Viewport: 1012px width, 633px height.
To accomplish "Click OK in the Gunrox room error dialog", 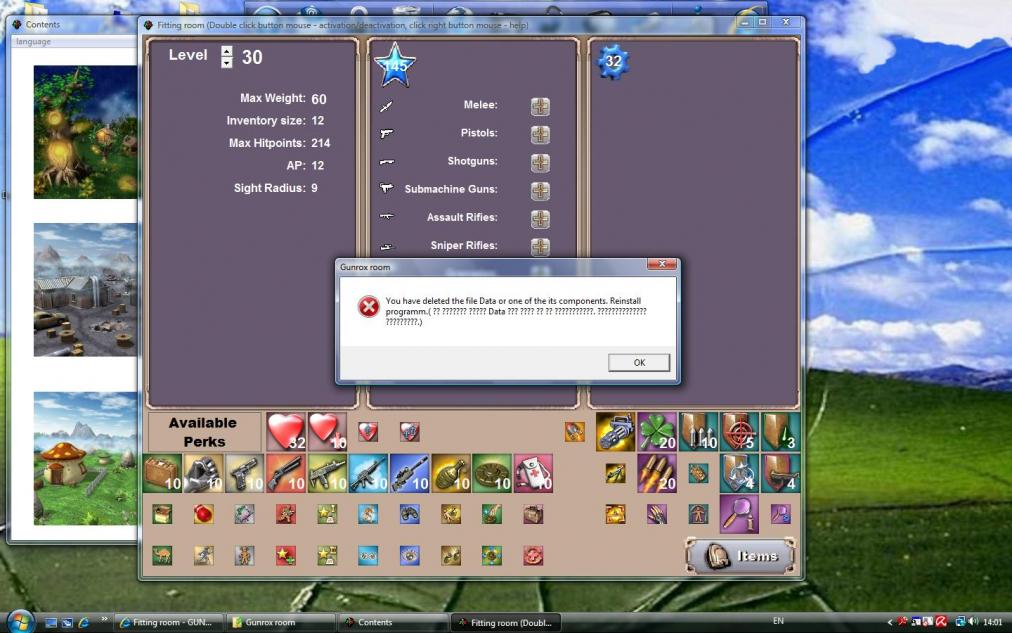I will pos(638,363).
